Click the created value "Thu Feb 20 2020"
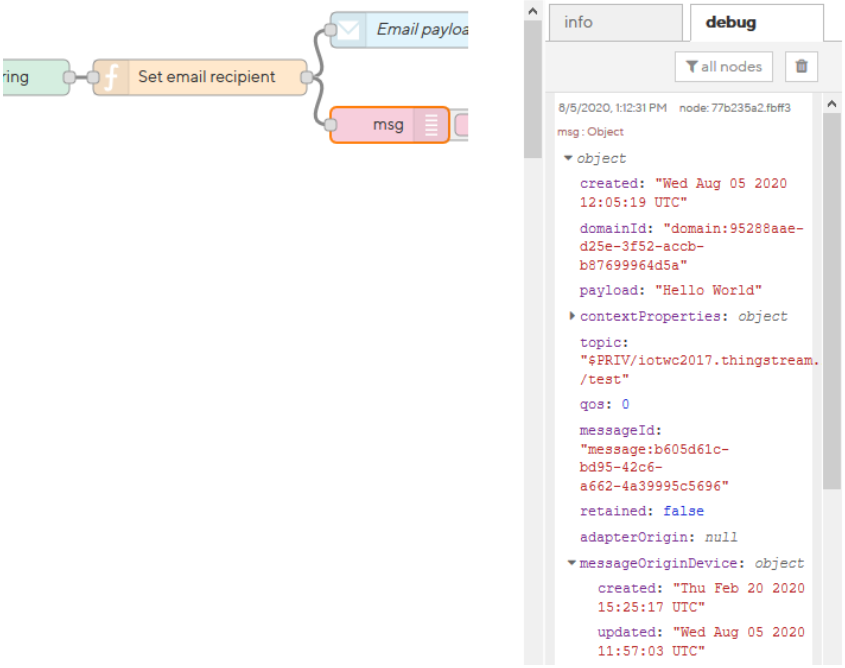Viewport: 845px width, 668px height. coord(701,597)
